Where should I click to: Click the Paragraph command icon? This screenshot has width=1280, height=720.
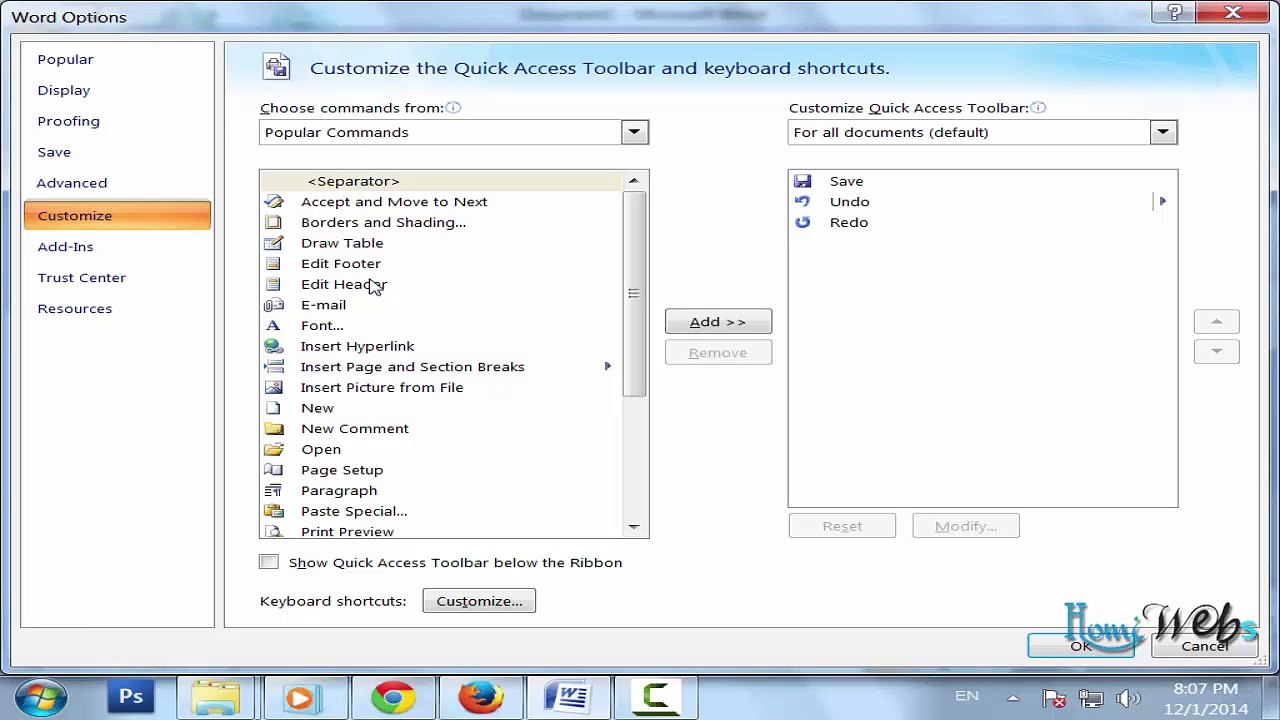click(273, 491)
